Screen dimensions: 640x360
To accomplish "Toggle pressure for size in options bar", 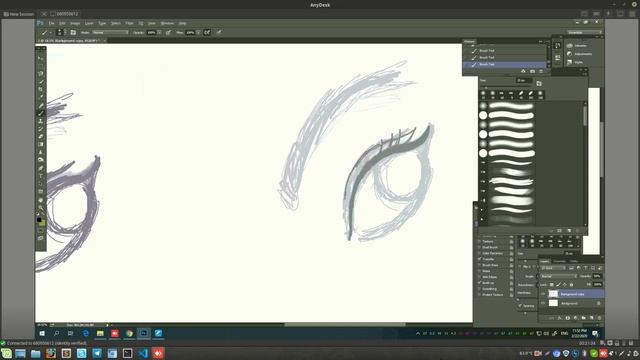I will click(x=219, y=32).
